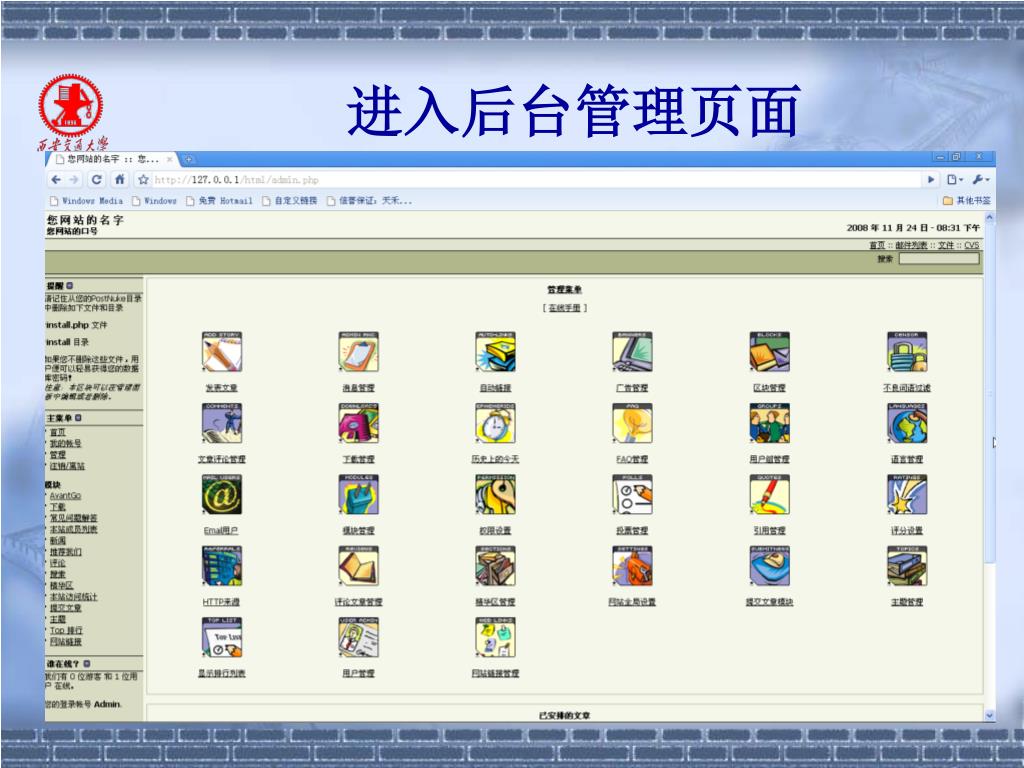
Task: Click the 首页 link in top navigation
Action: click(877, 245)
